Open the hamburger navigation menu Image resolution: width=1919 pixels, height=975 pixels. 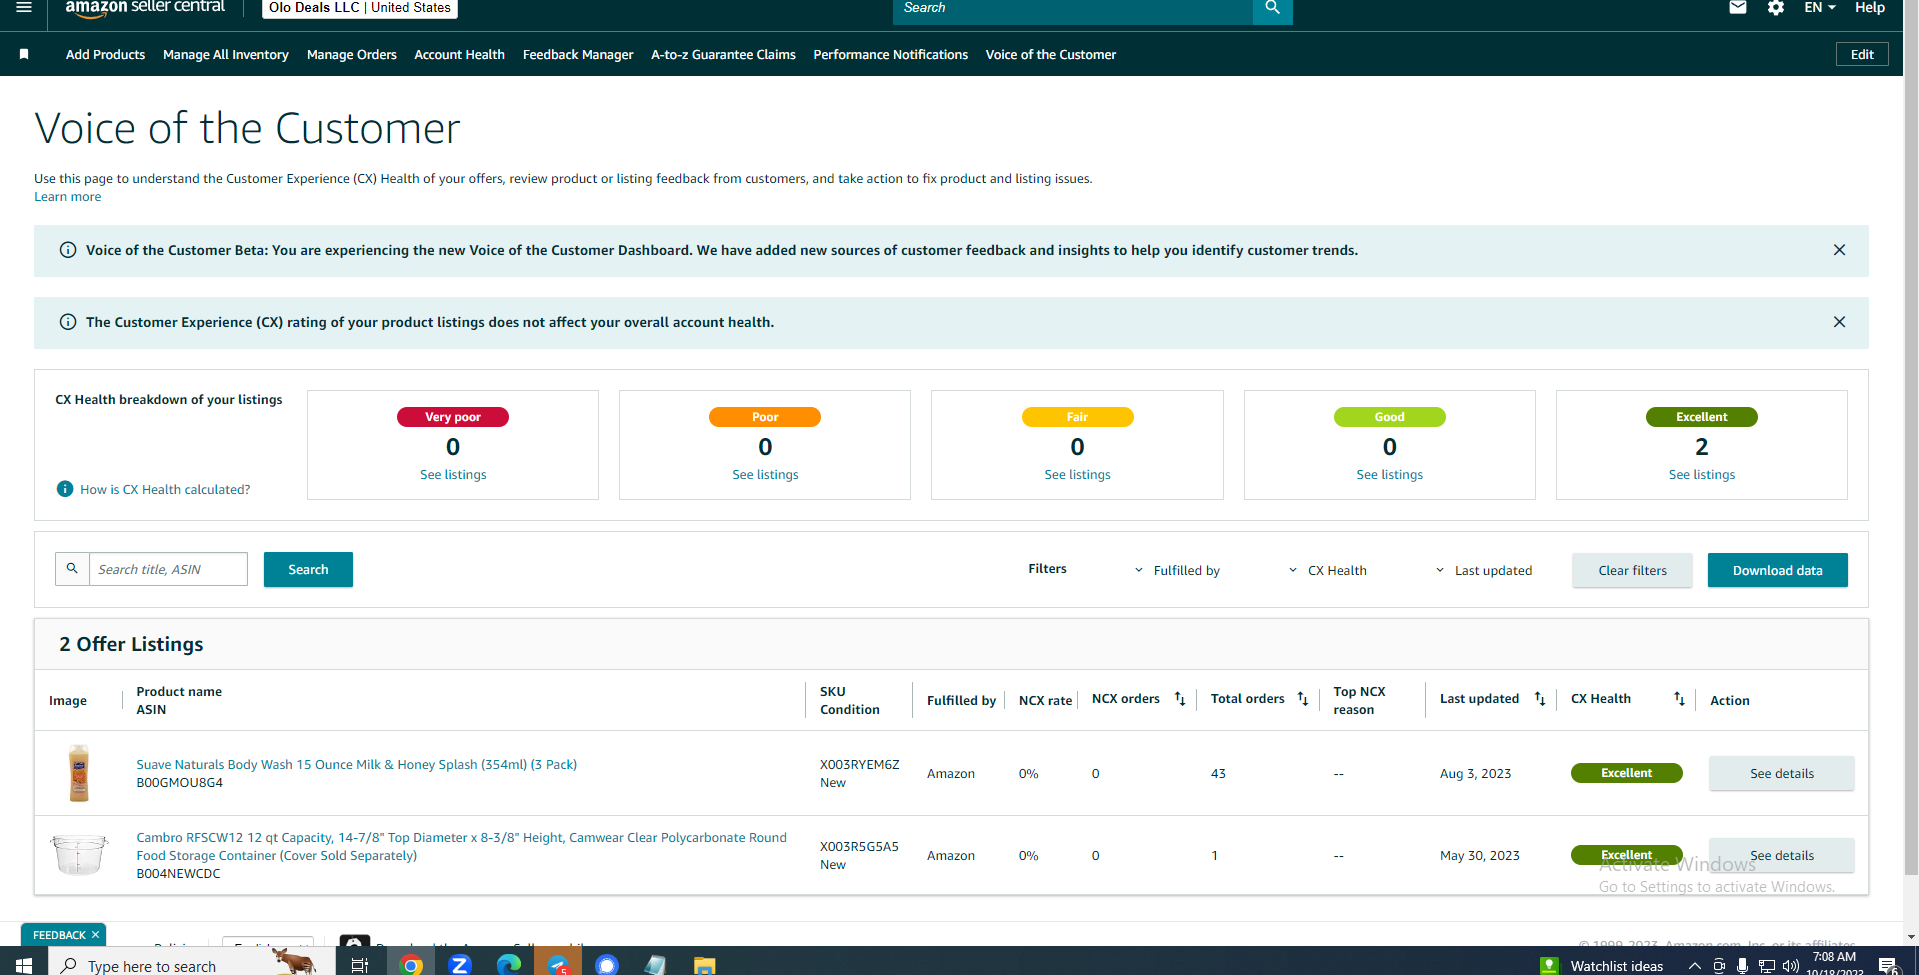[24, 7]
